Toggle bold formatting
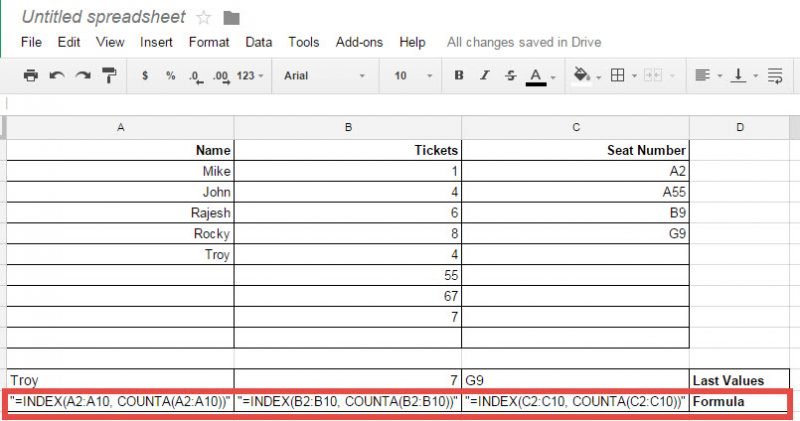Image resolution: width=800 pixels, height=421 pixels. (459, 76)
